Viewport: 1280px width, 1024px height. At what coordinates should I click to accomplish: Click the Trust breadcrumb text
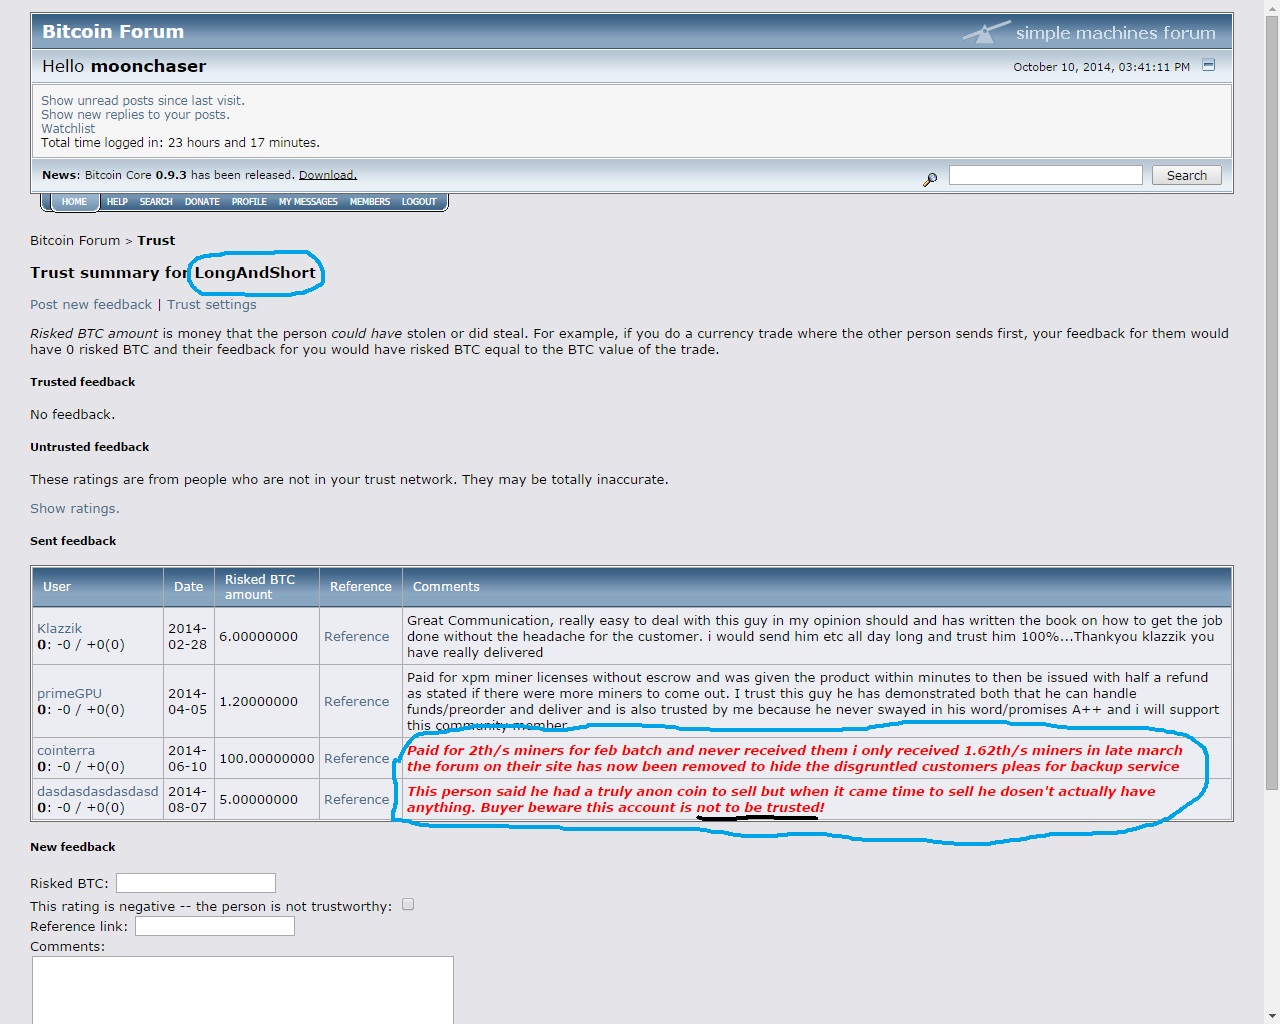(156, 240)
